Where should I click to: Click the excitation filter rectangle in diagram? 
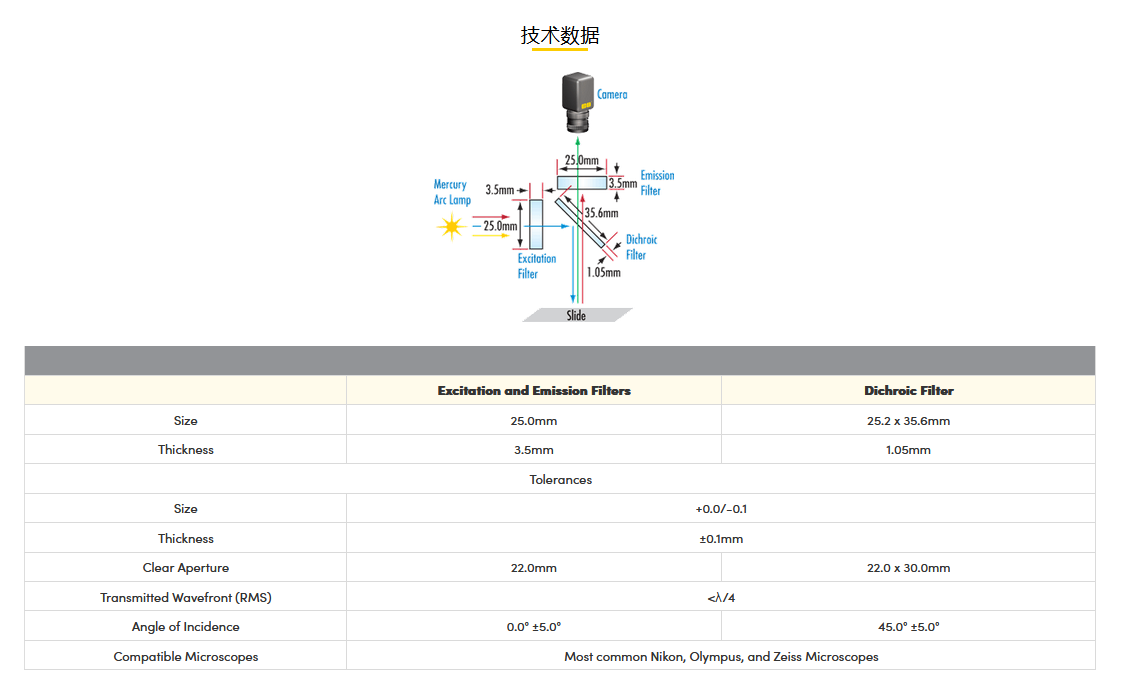[535, 224]
